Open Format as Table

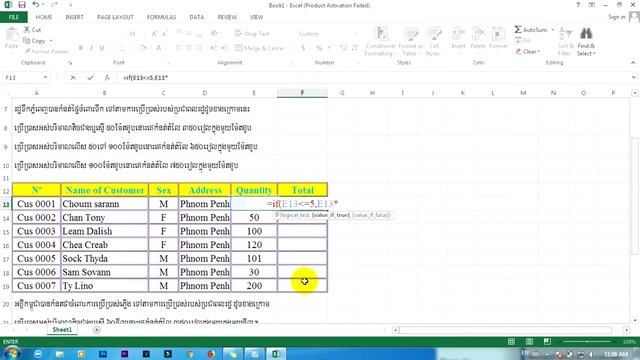coord(410,42)
